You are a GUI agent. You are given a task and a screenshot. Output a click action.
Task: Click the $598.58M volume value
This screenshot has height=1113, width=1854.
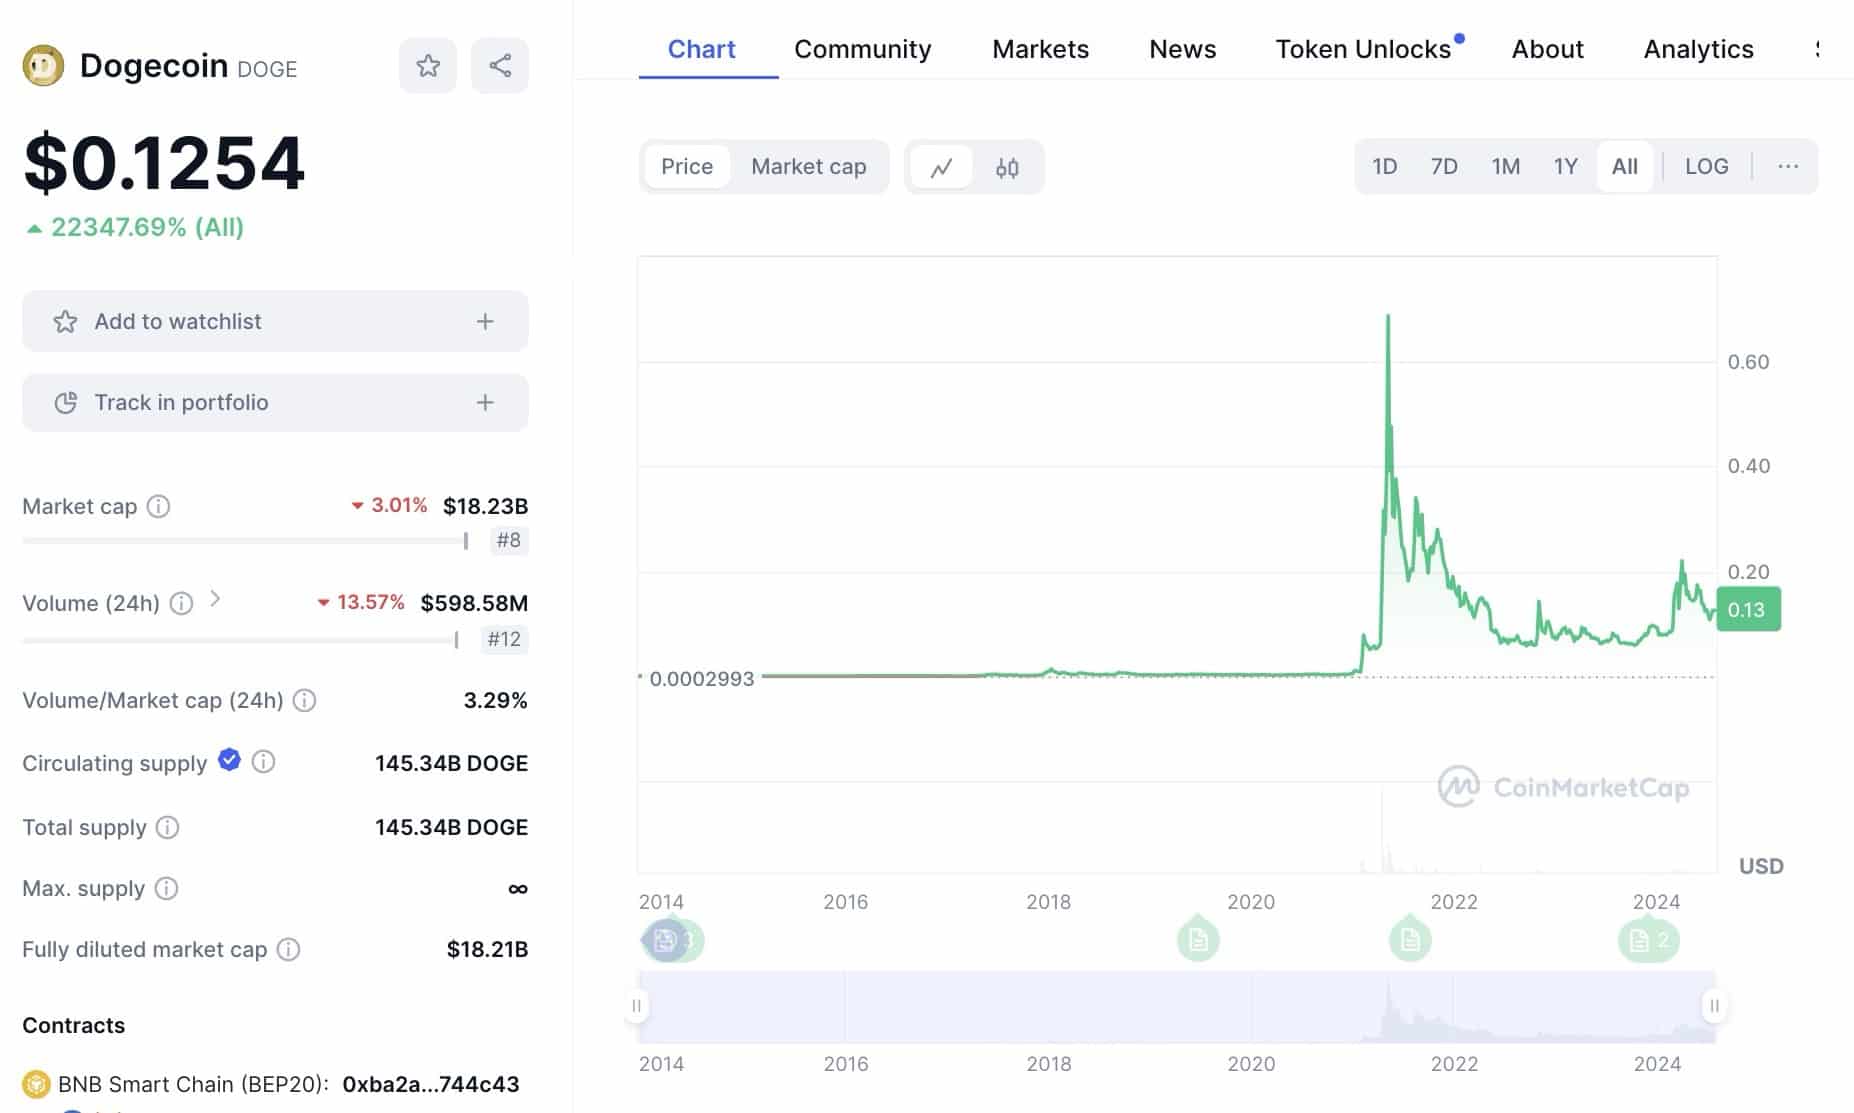pos(474,603)
